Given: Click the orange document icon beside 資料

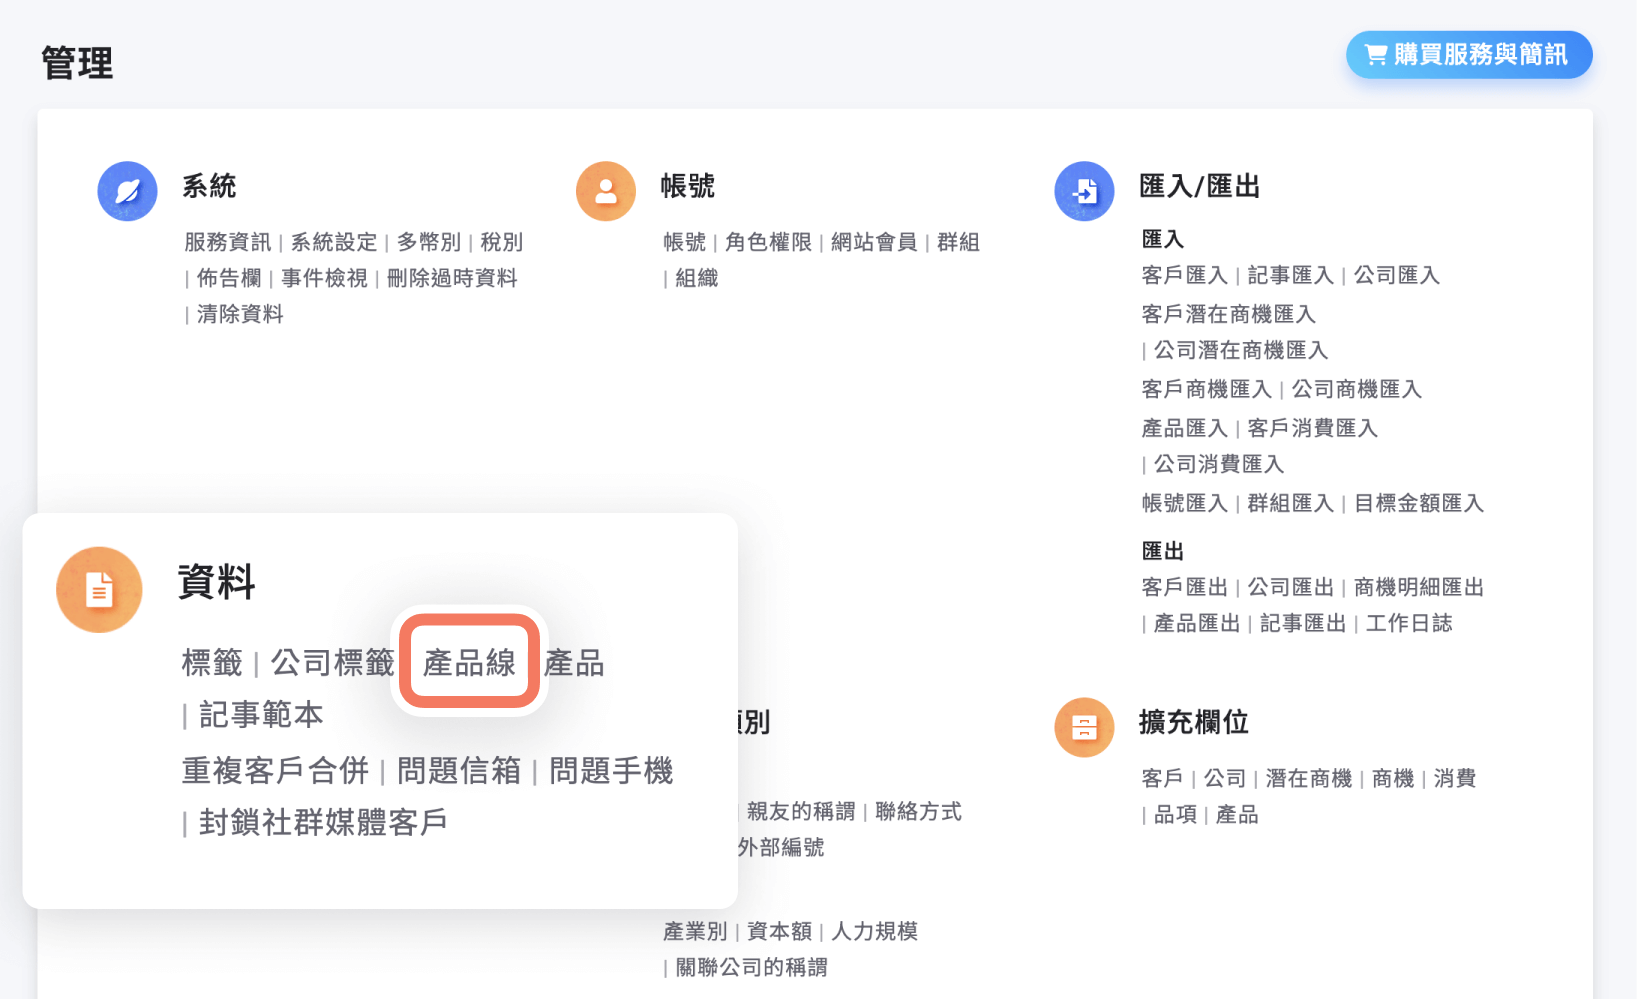Looking at the screenshot, I should (98, 590).
